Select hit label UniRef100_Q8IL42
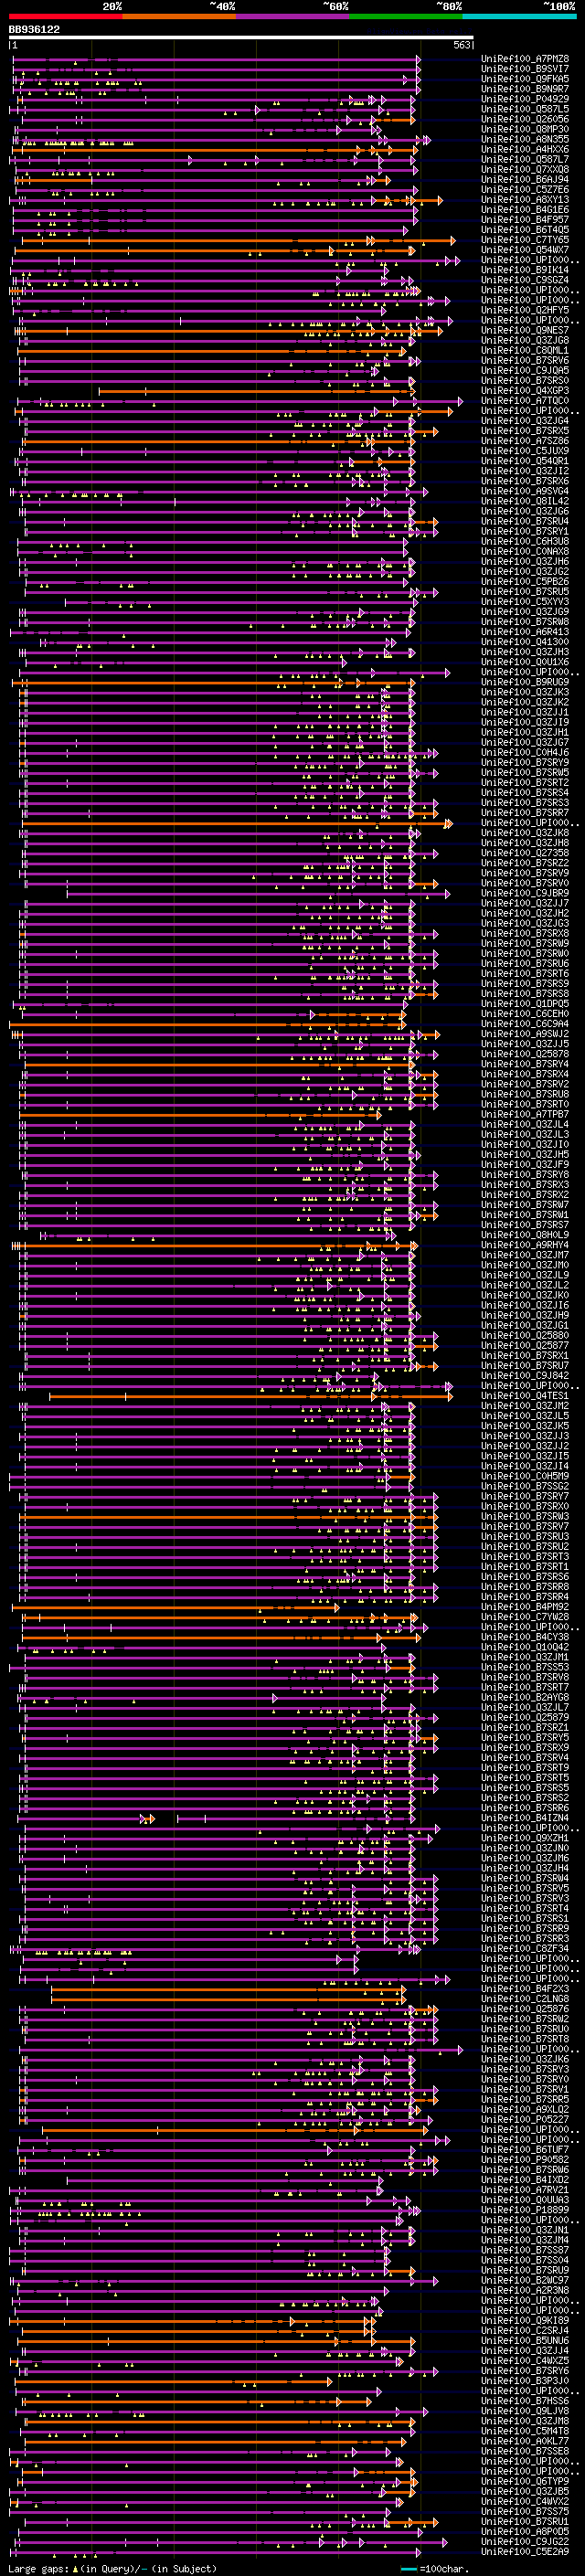The image size is (585, 2576). click(x=525, y=501)
